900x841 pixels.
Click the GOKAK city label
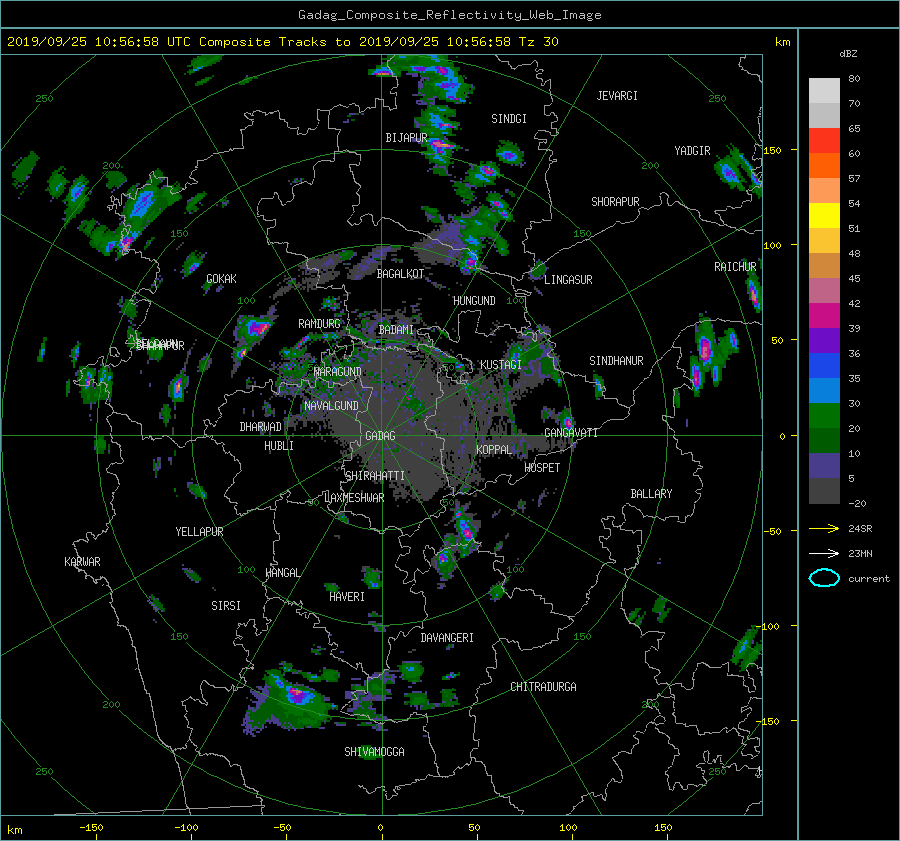[221, 279]
